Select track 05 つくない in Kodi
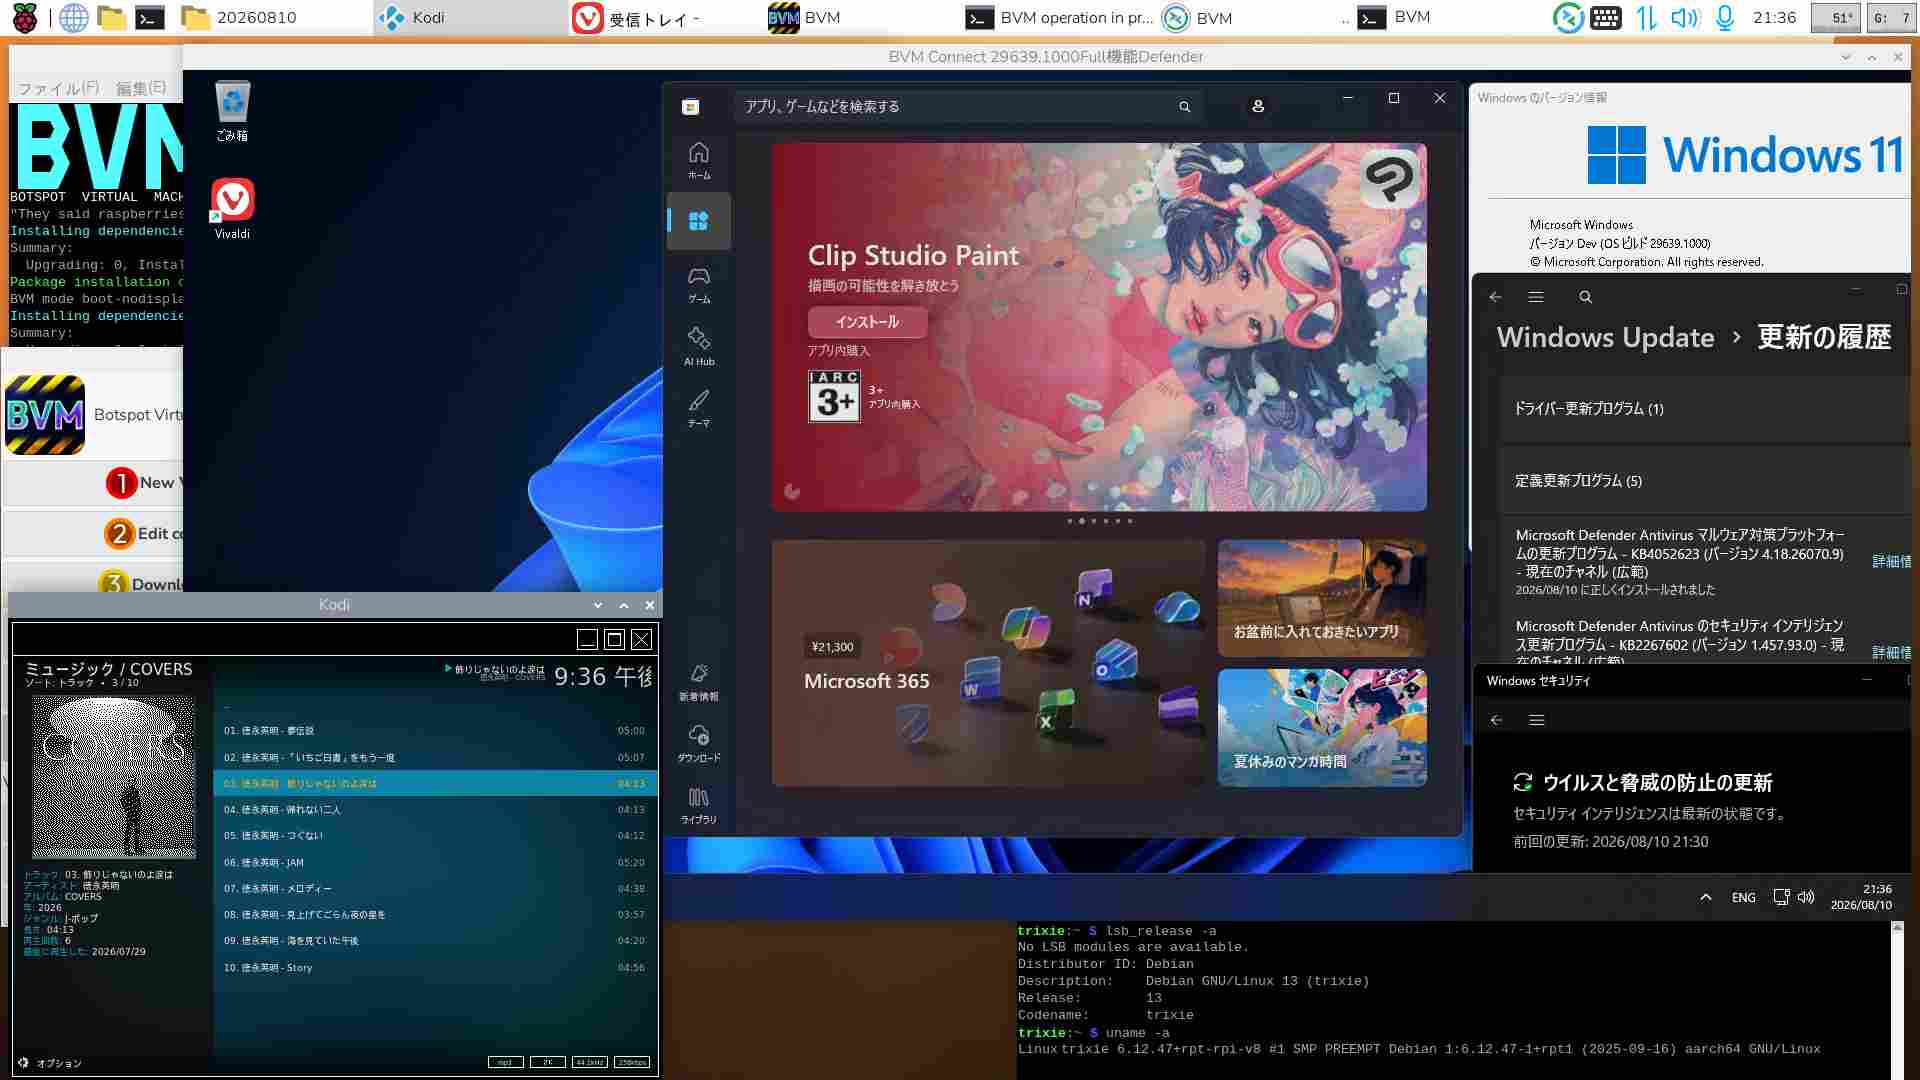Viewport: 1920px width, 1080px height. point(434,836)
